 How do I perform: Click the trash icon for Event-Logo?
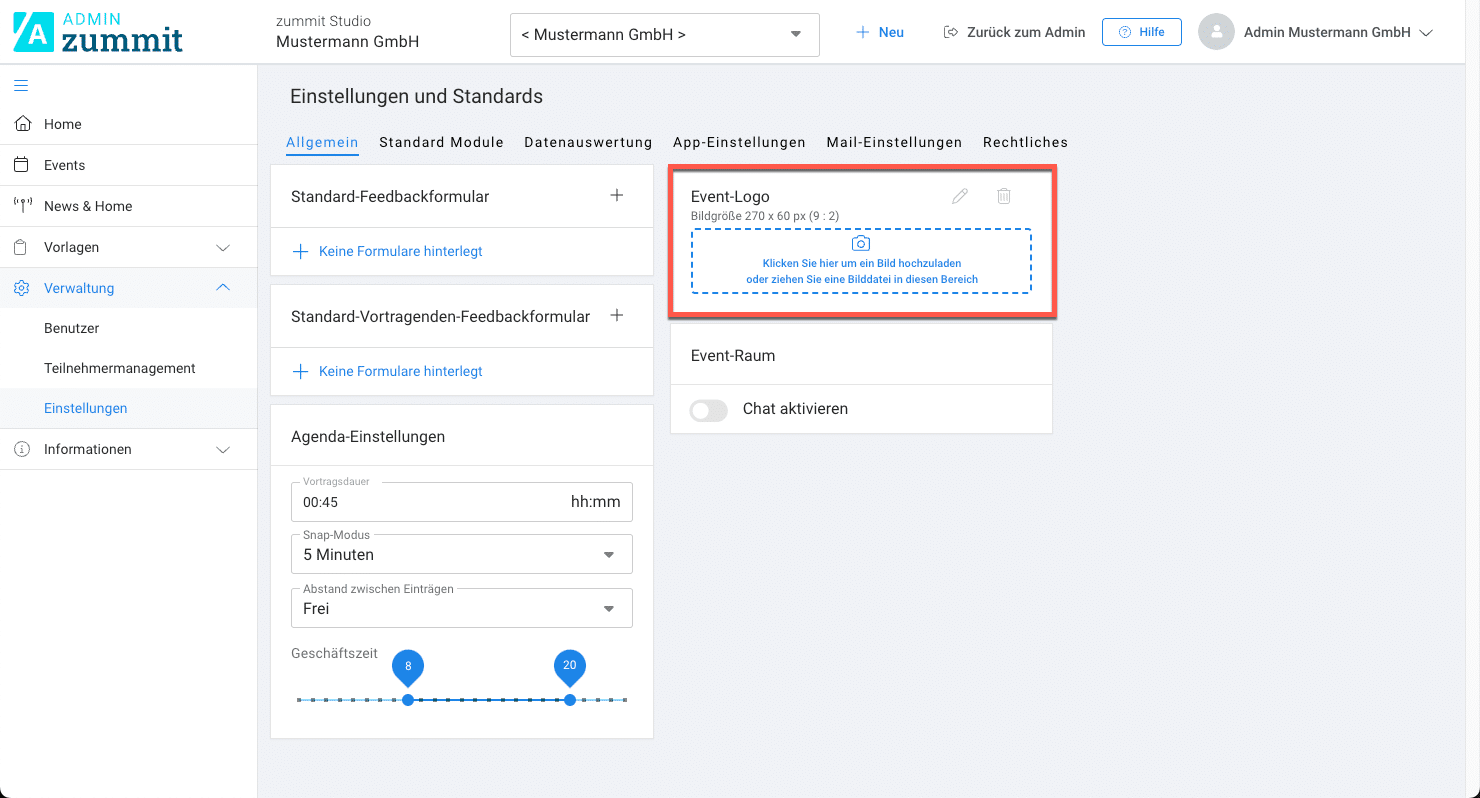(1004, 196)
